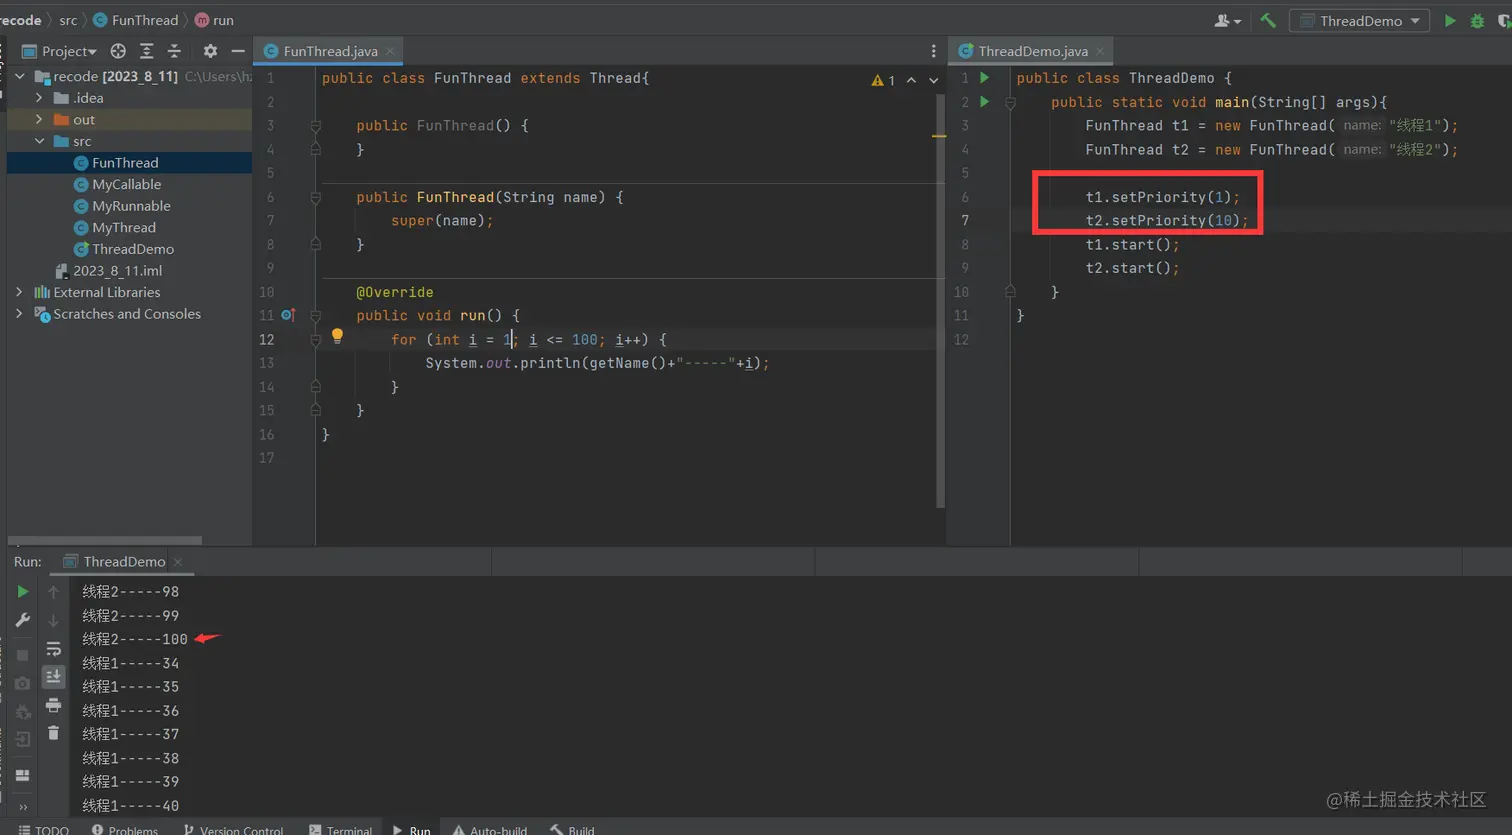Toggle scroll to end in console

tap(54, 677)
